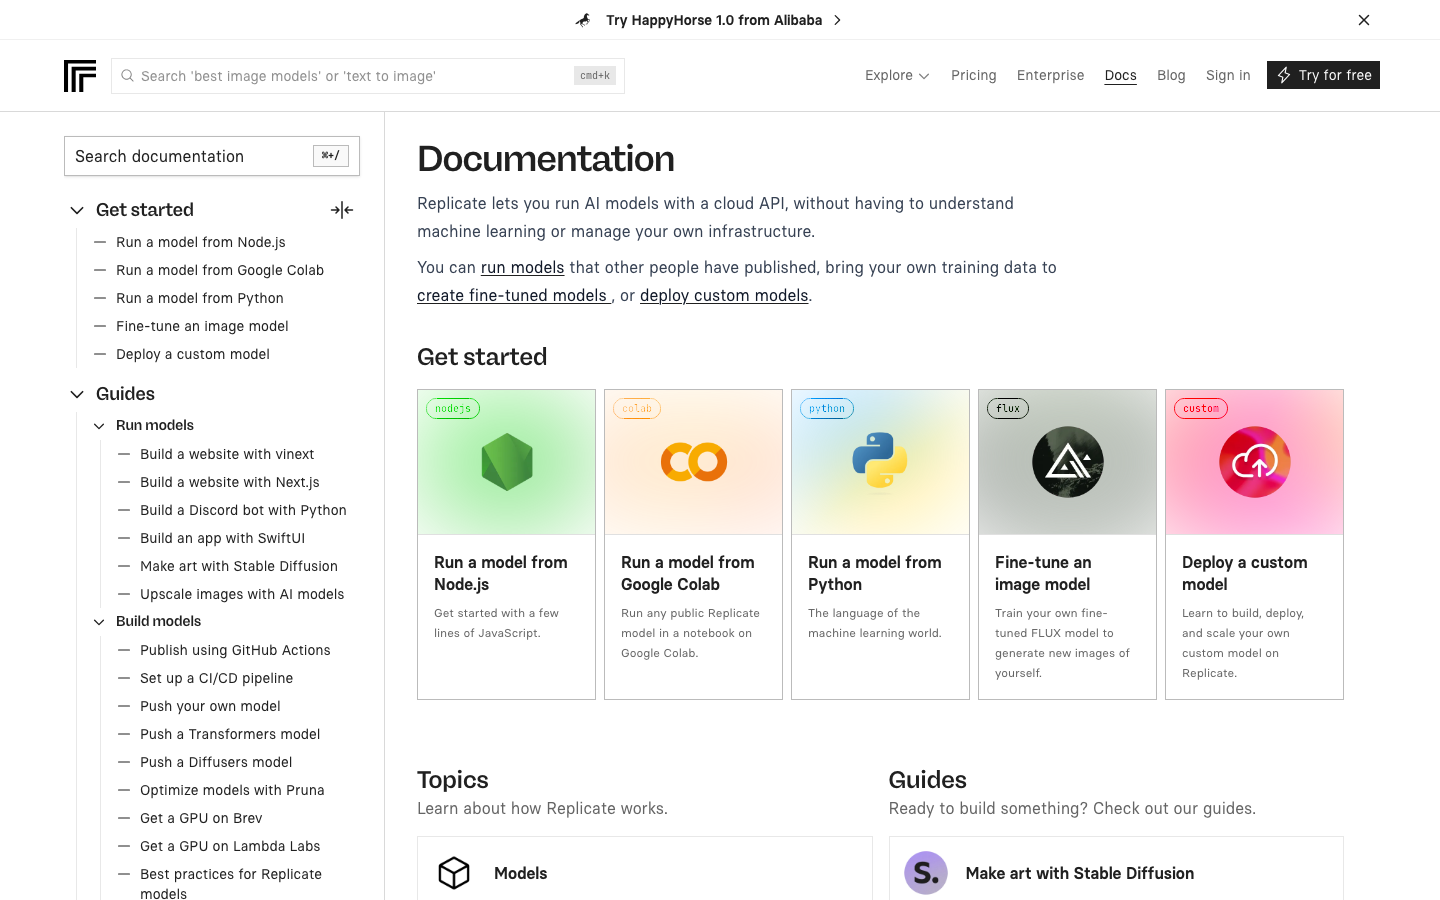The width and height of the screenshot is (1440, 900).
Task: Open Get a GPU on Lambda Labs
Action: [230, 846]
